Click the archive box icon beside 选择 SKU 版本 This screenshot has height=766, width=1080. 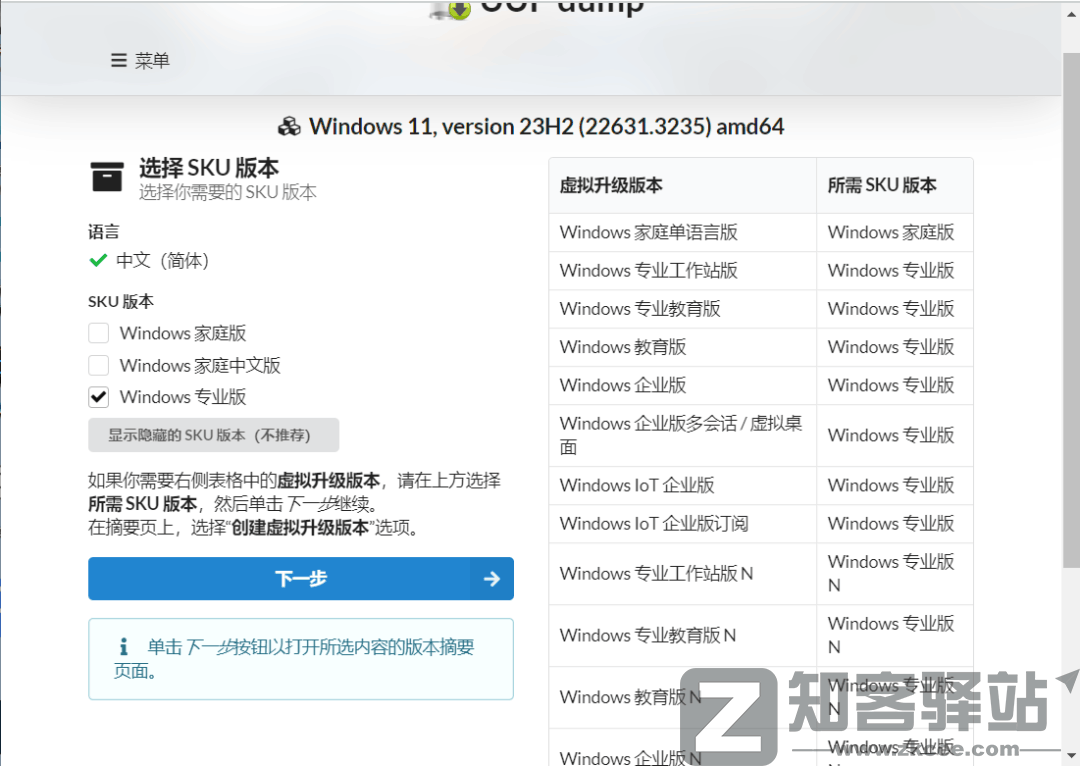(x=107, y=176)
